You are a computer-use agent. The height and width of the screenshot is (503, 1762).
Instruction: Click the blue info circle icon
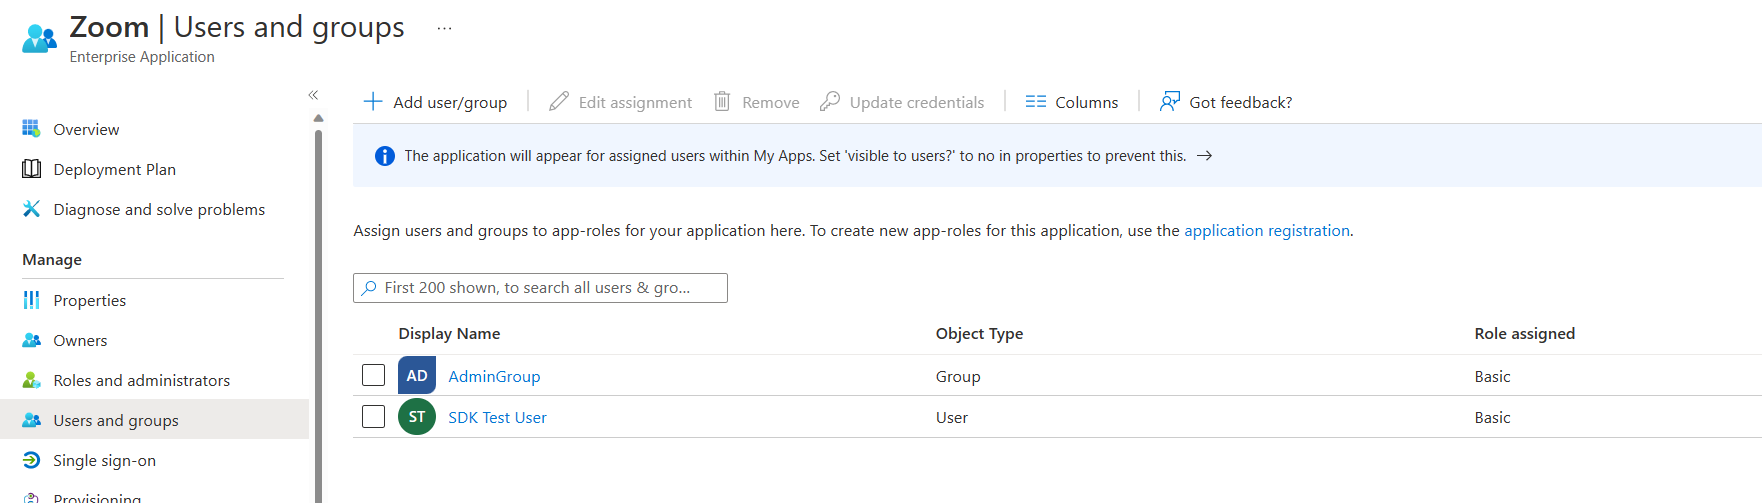coord(384,156)
